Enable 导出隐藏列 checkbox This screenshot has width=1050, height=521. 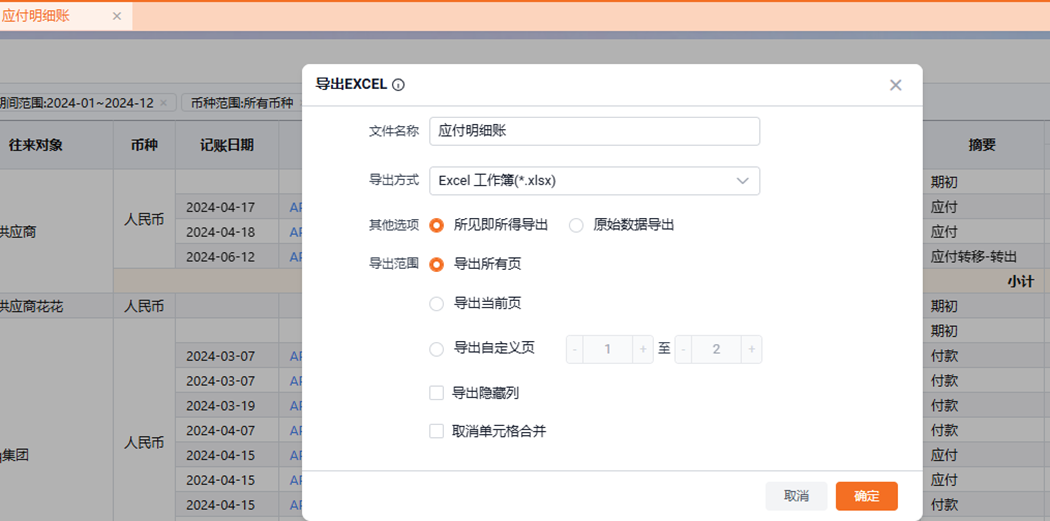pyautogui.click(x=437, y=393)
